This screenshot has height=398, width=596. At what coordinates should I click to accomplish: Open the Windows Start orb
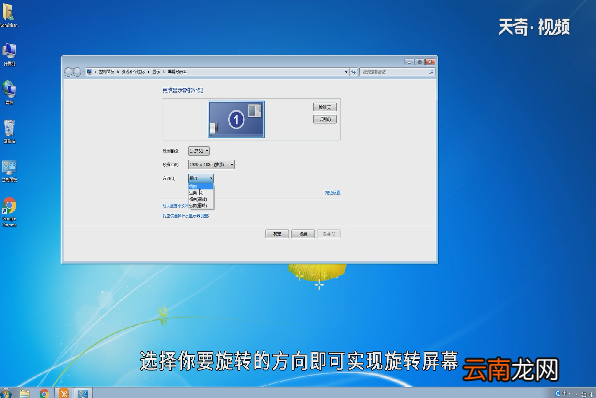(5, 393)
